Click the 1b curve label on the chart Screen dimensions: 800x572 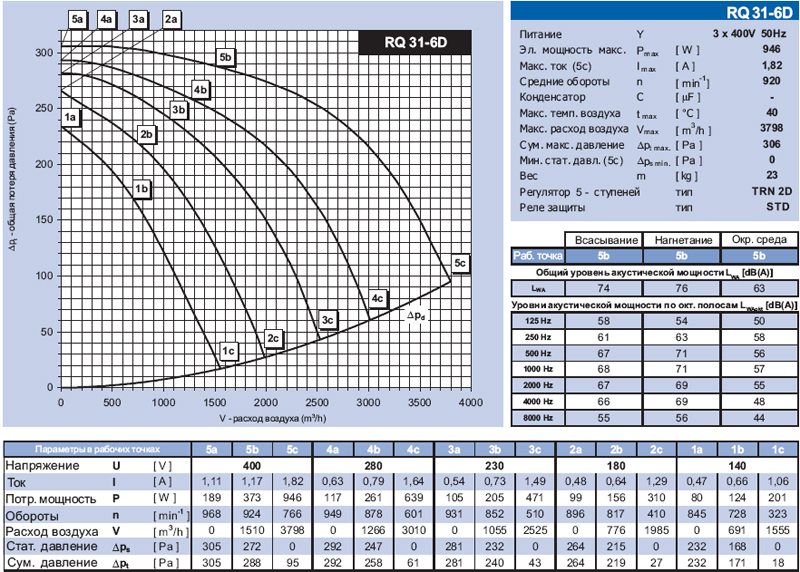point(142,188)
